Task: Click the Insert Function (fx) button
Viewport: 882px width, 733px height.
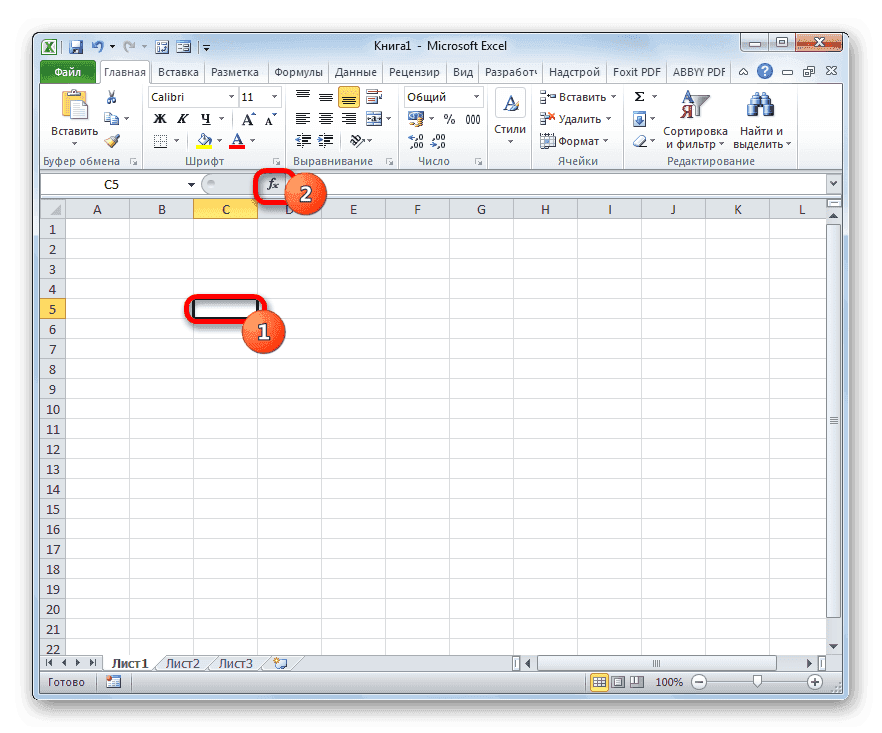Action: click(x=274, y=184)
